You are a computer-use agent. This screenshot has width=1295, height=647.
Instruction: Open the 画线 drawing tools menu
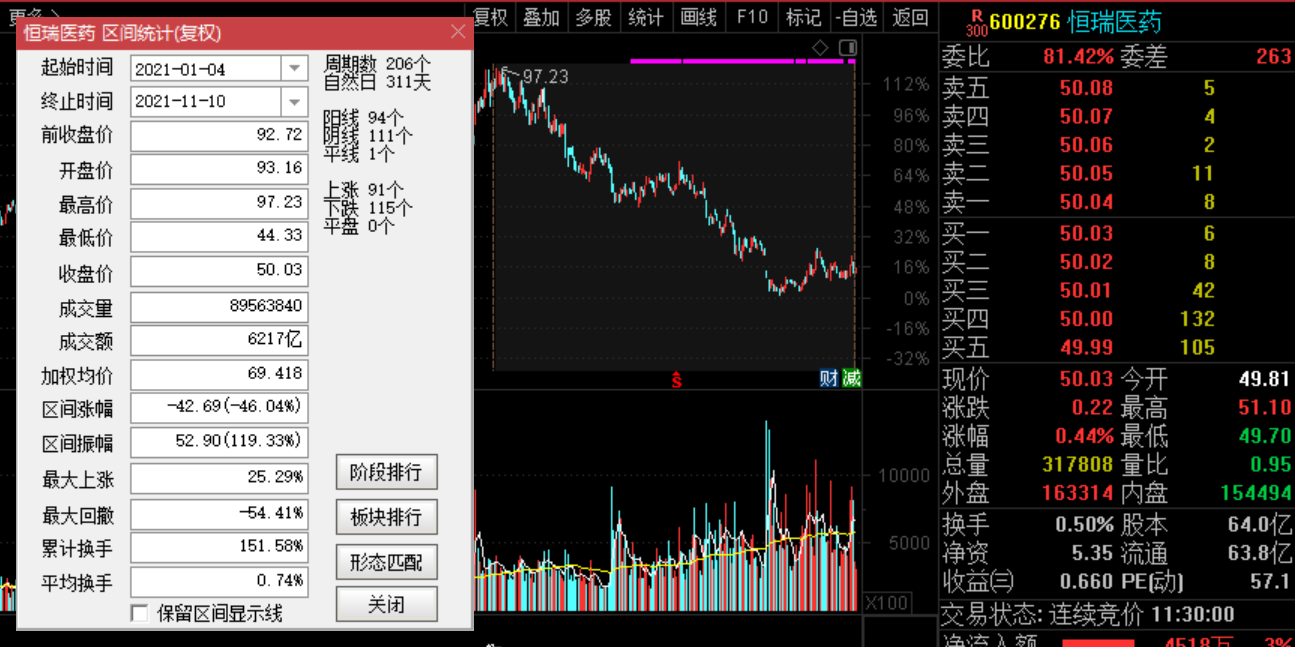pos(698,17)
